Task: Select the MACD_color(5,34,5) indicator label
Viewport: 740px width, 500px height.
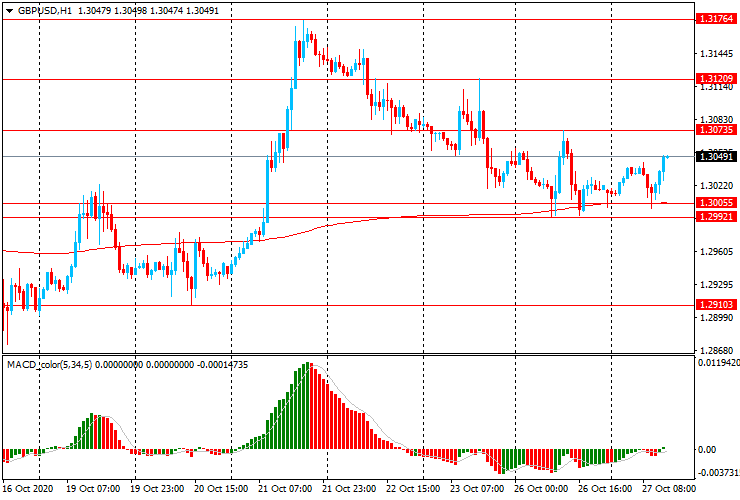Action: pos(50,365)
